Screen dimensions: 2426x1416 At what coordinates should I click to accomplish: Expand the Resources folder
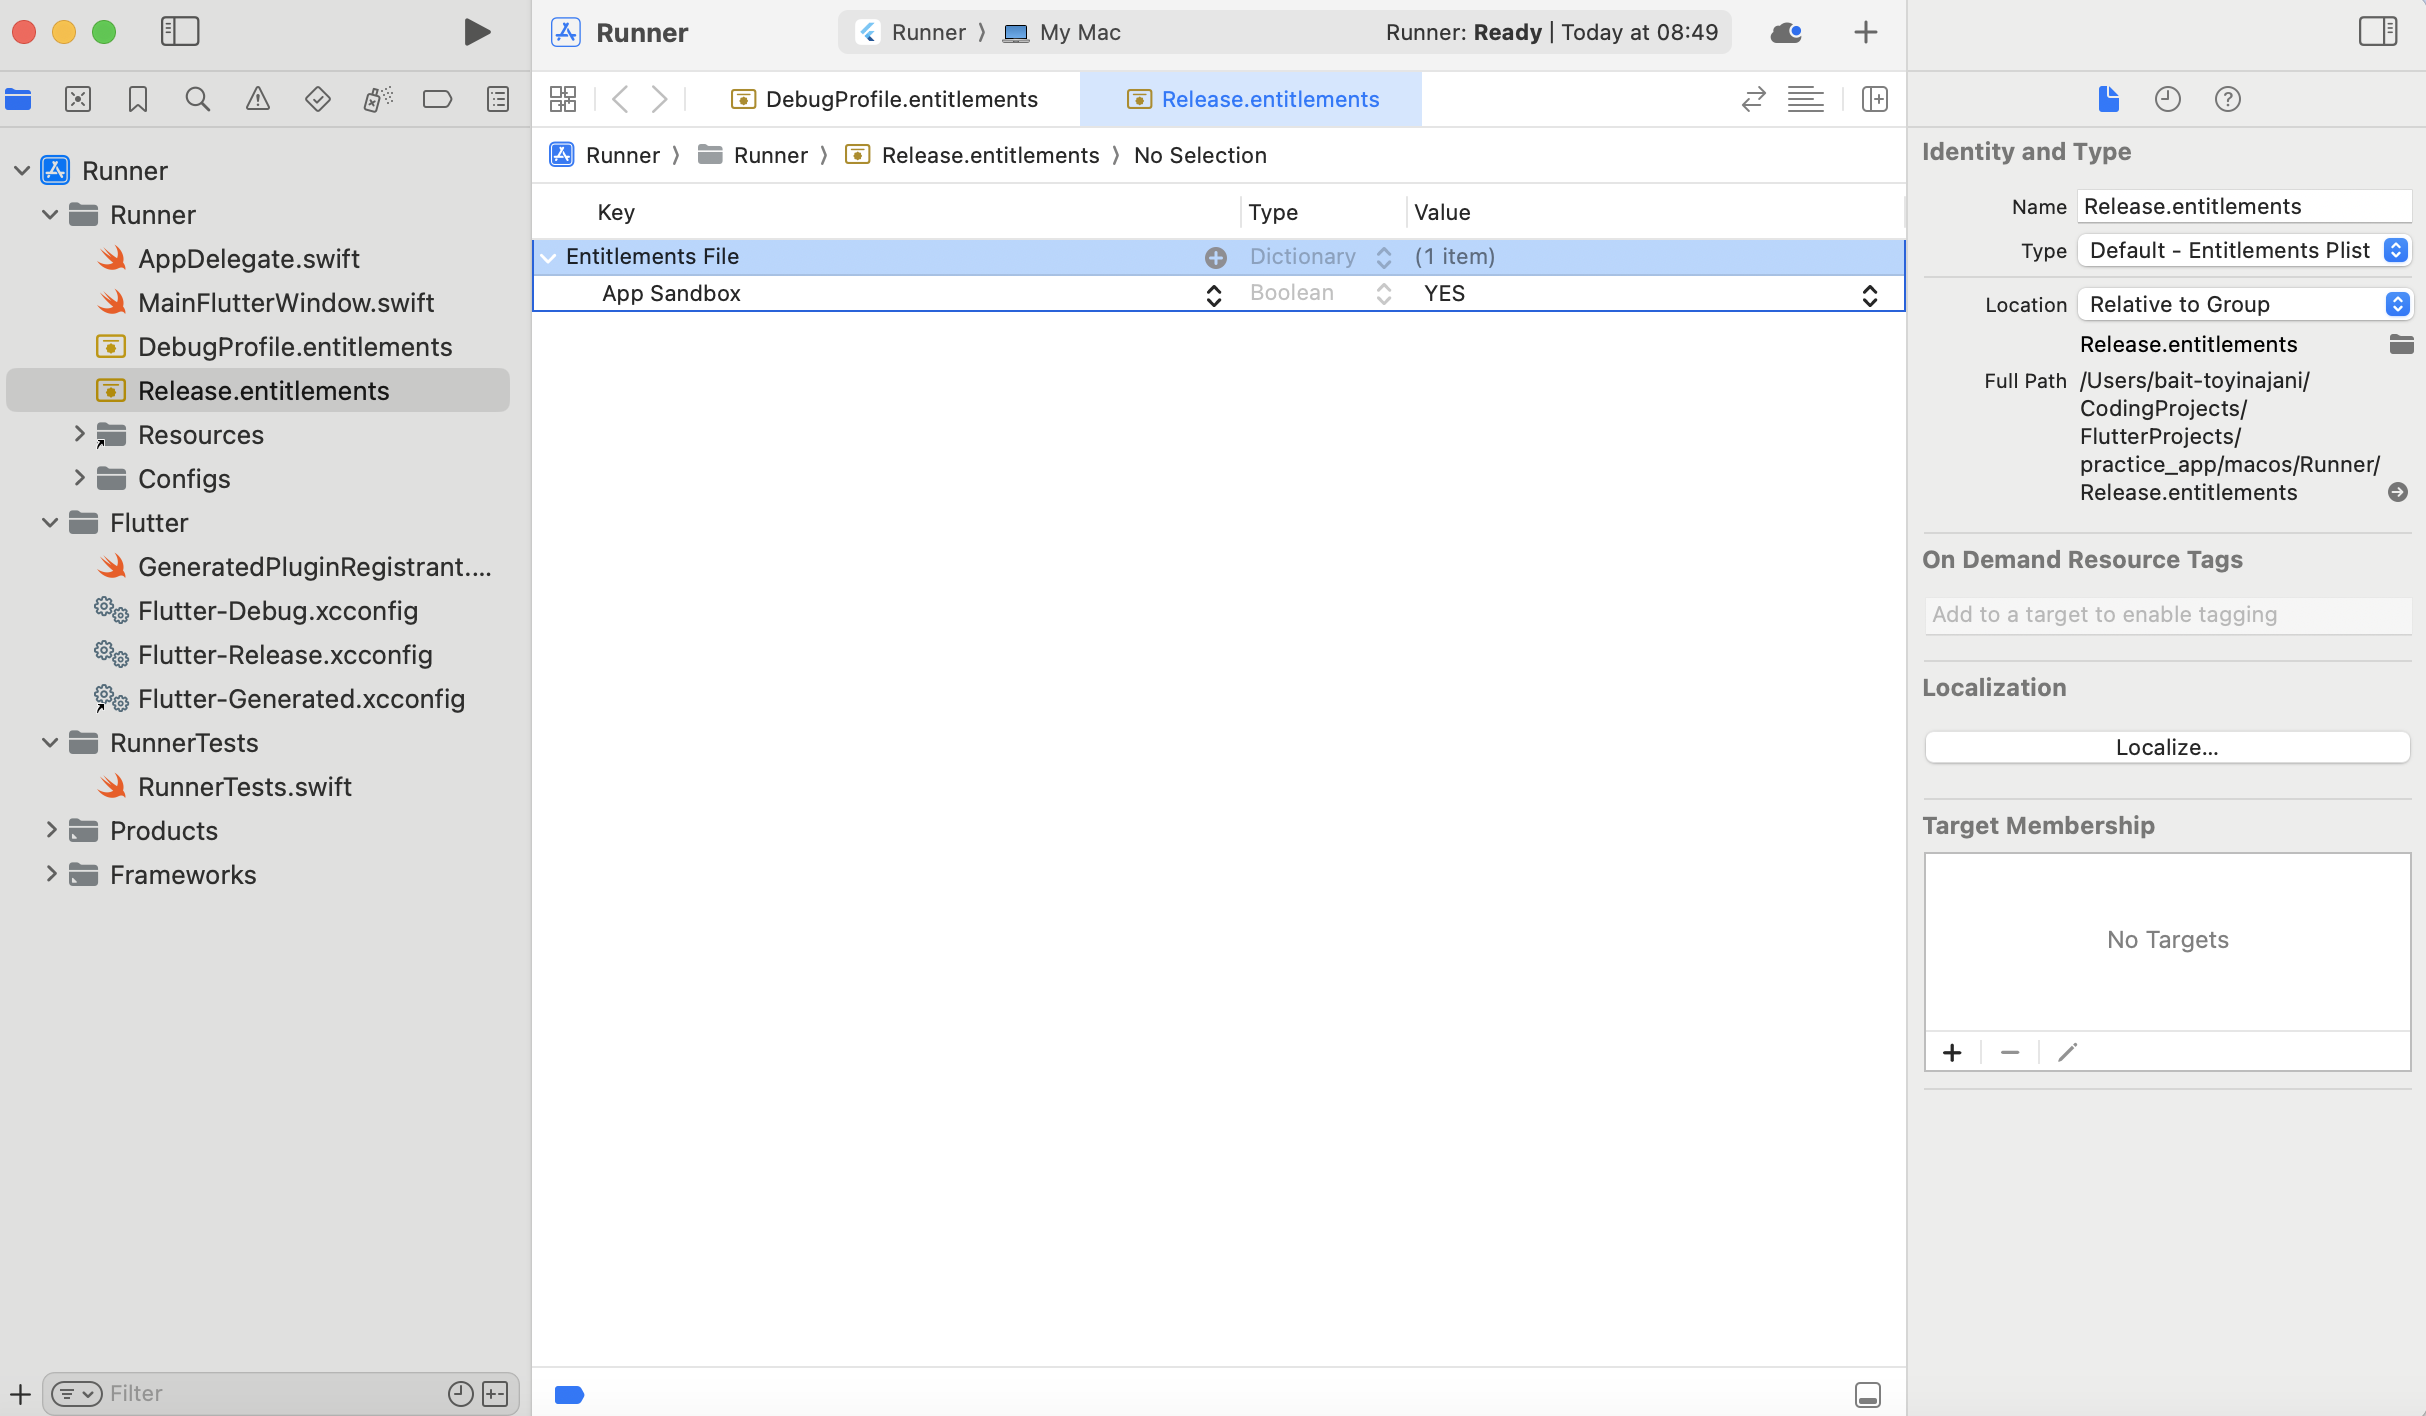pos(79,434)
